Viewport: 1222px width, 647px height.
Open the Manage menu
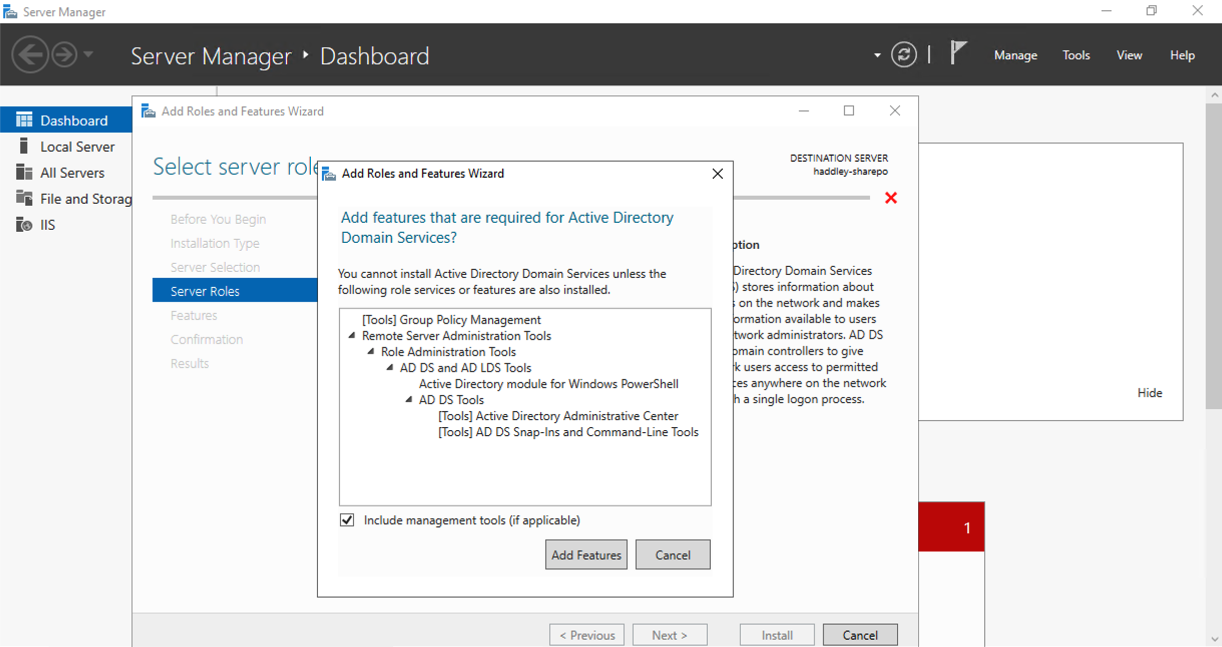1015,55
